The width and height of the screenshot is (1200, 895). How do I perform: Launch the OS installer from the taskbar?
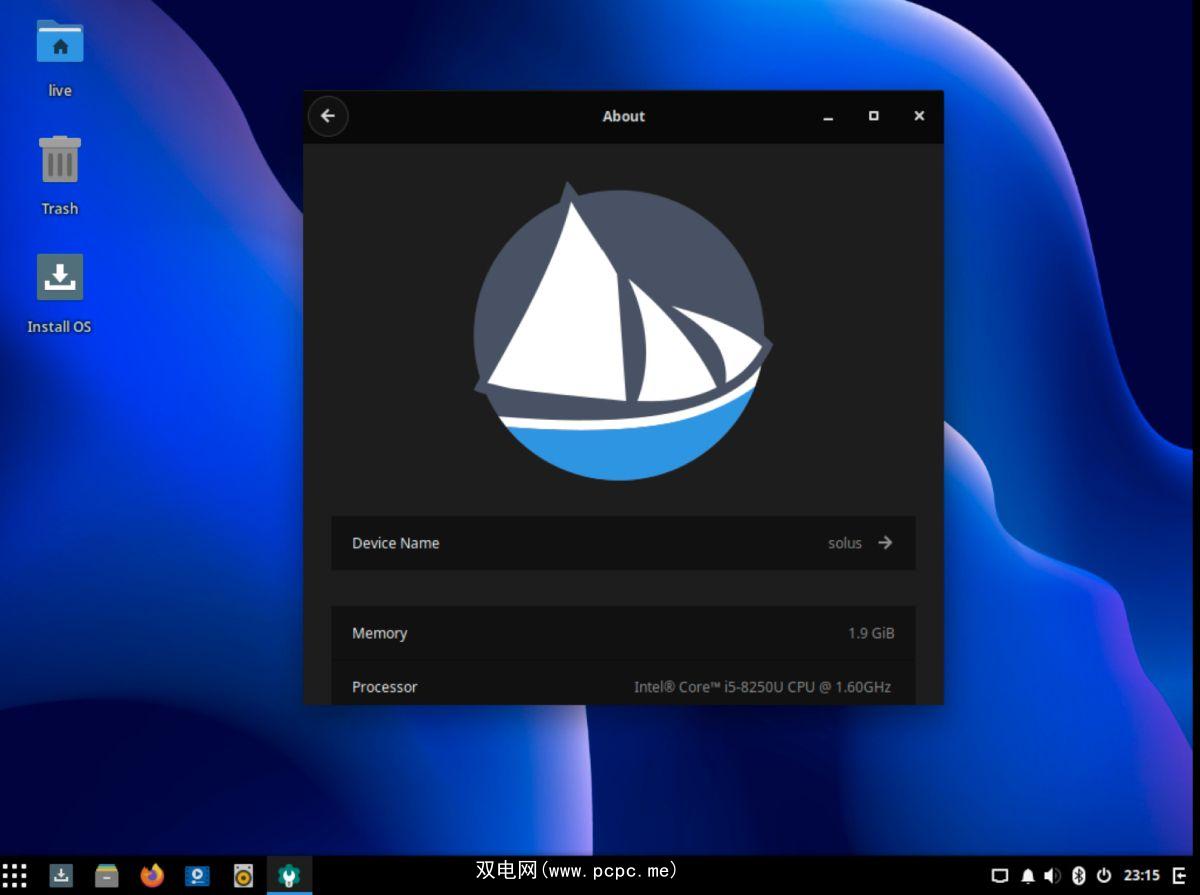tap(62, 876)
